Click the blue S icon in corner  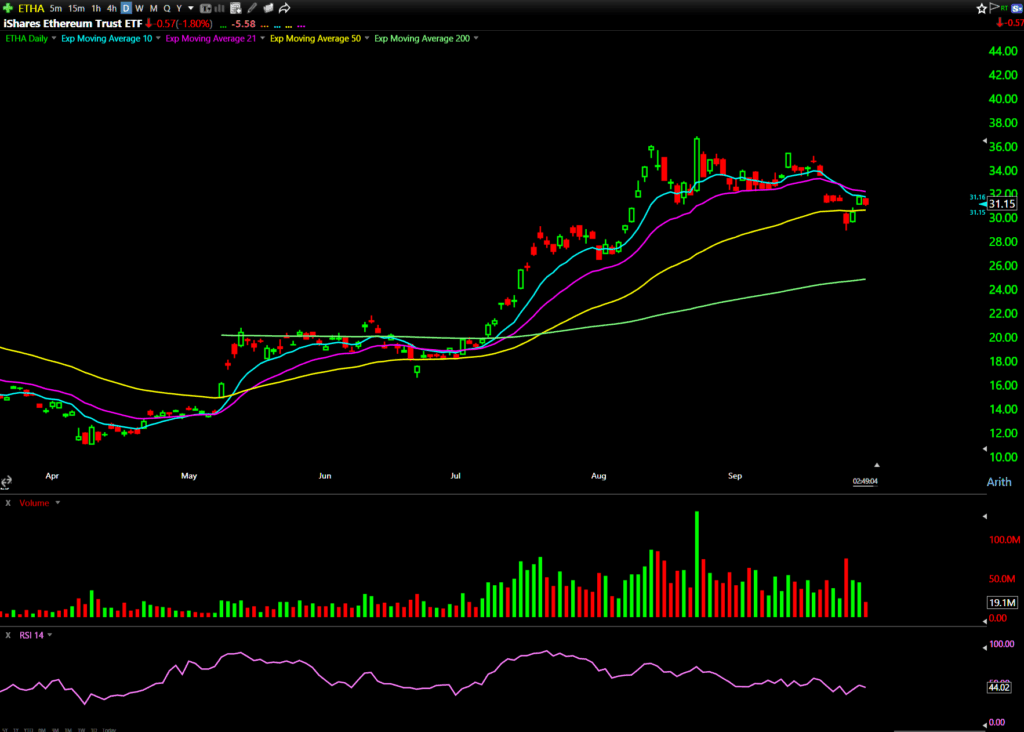tap(1016, 8)
